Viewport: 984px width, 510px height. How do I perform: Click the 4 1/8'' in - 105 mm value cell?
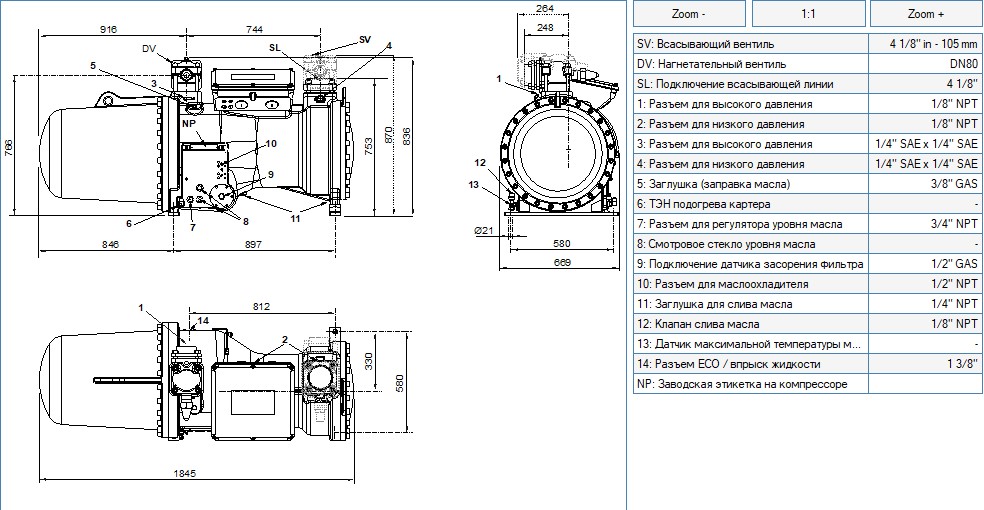(x=925, y=44)
